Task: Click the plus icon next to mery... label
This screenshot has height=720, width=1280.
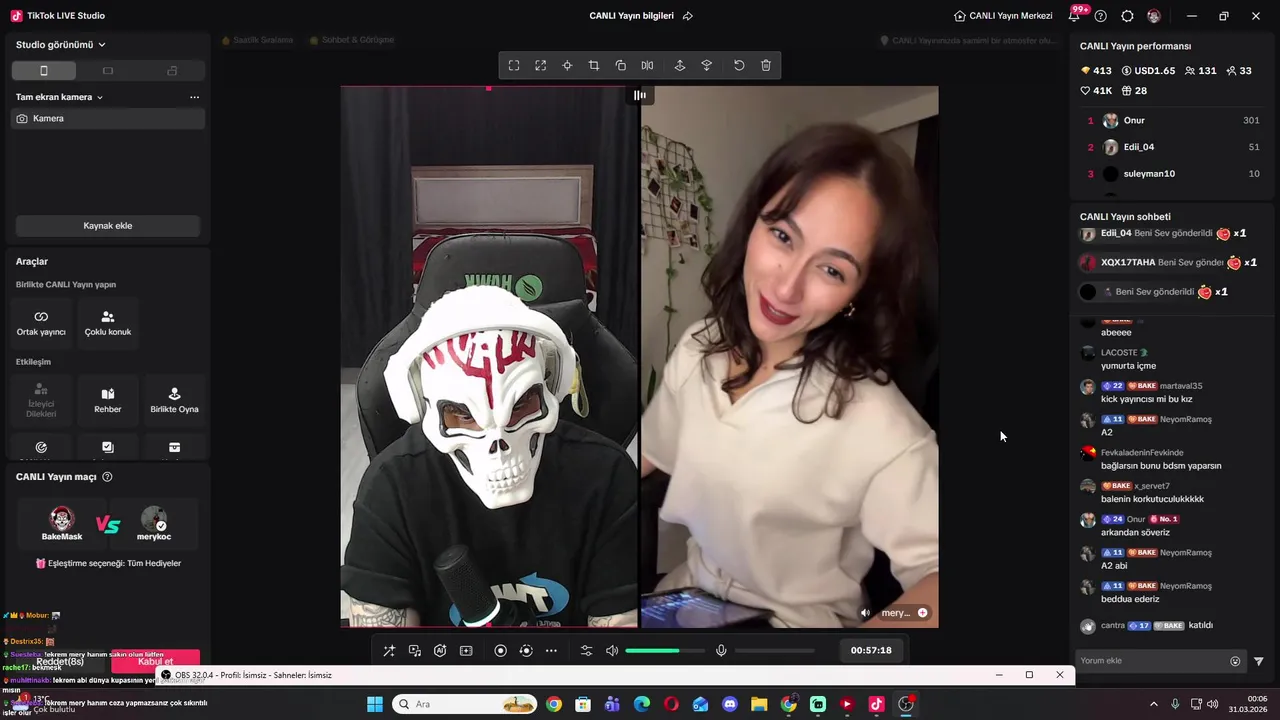Action: coord(922,613)
